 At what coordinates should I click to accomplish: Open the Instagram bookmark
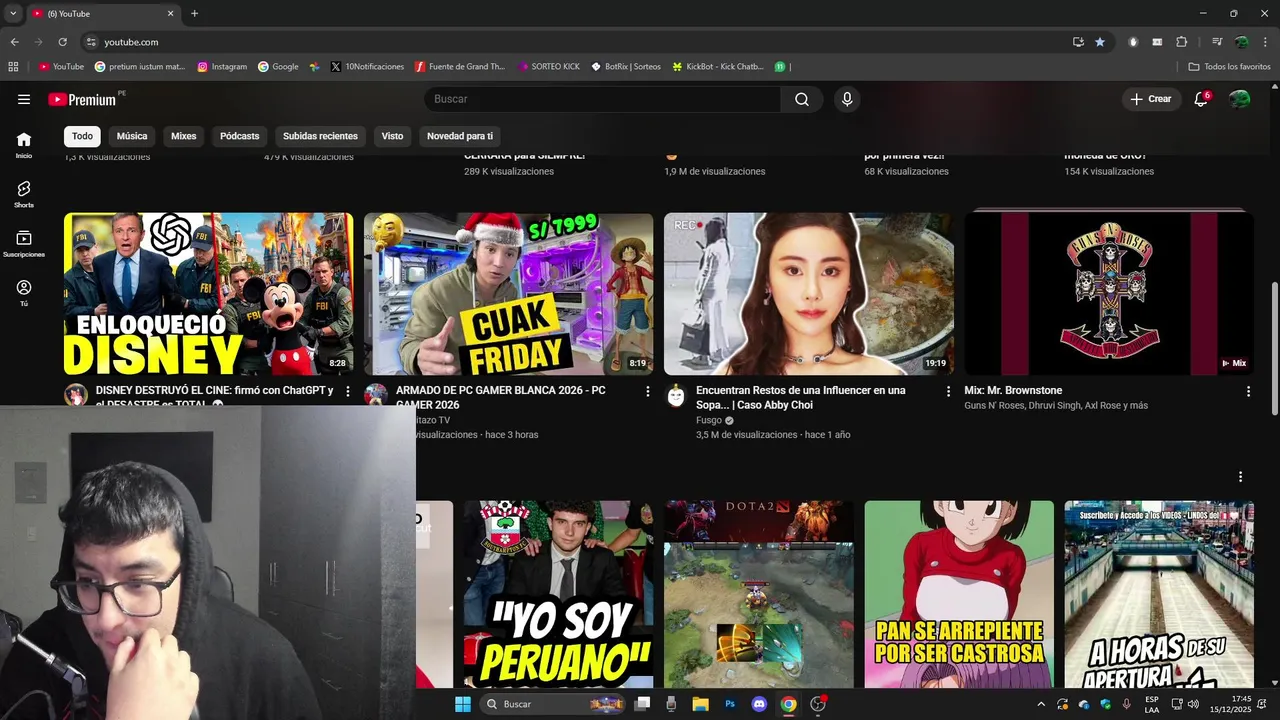[222, 67]
